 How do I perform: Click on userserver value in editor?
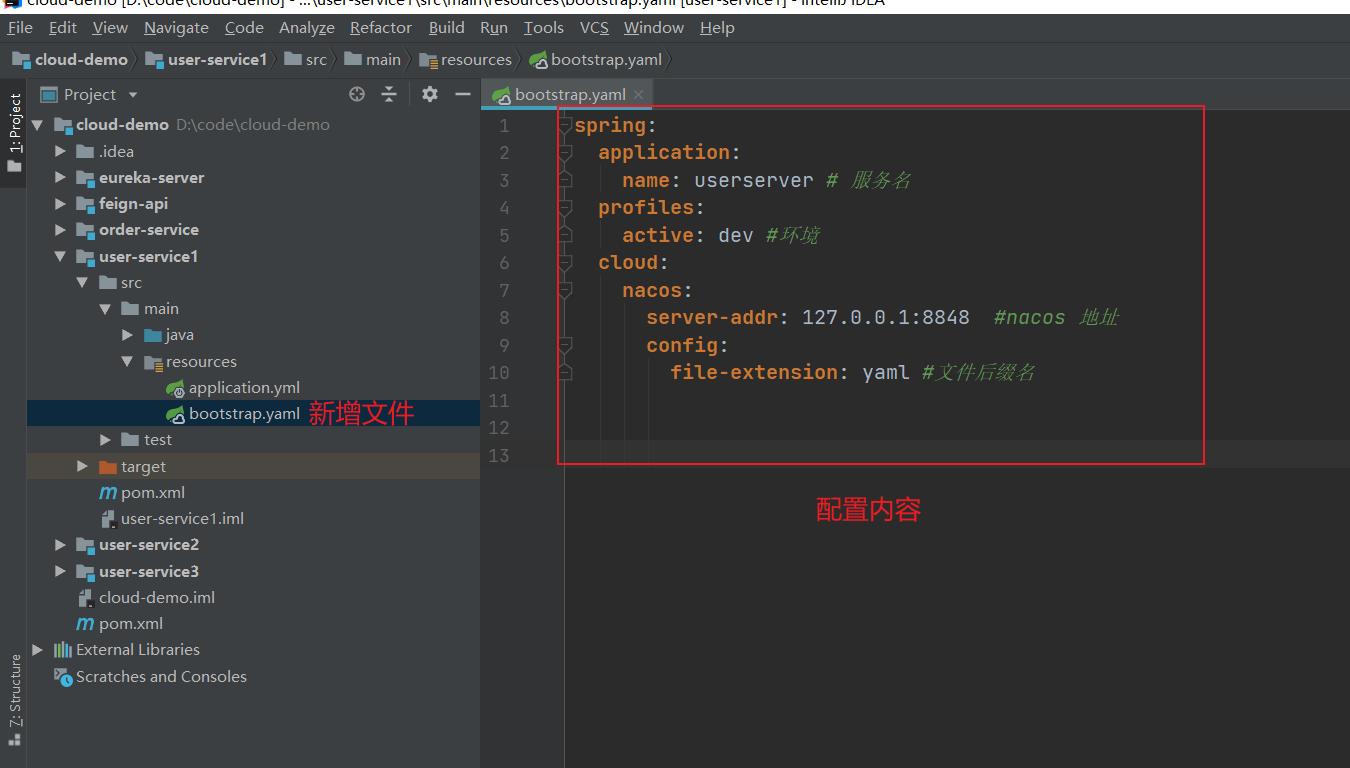point(754,181)
